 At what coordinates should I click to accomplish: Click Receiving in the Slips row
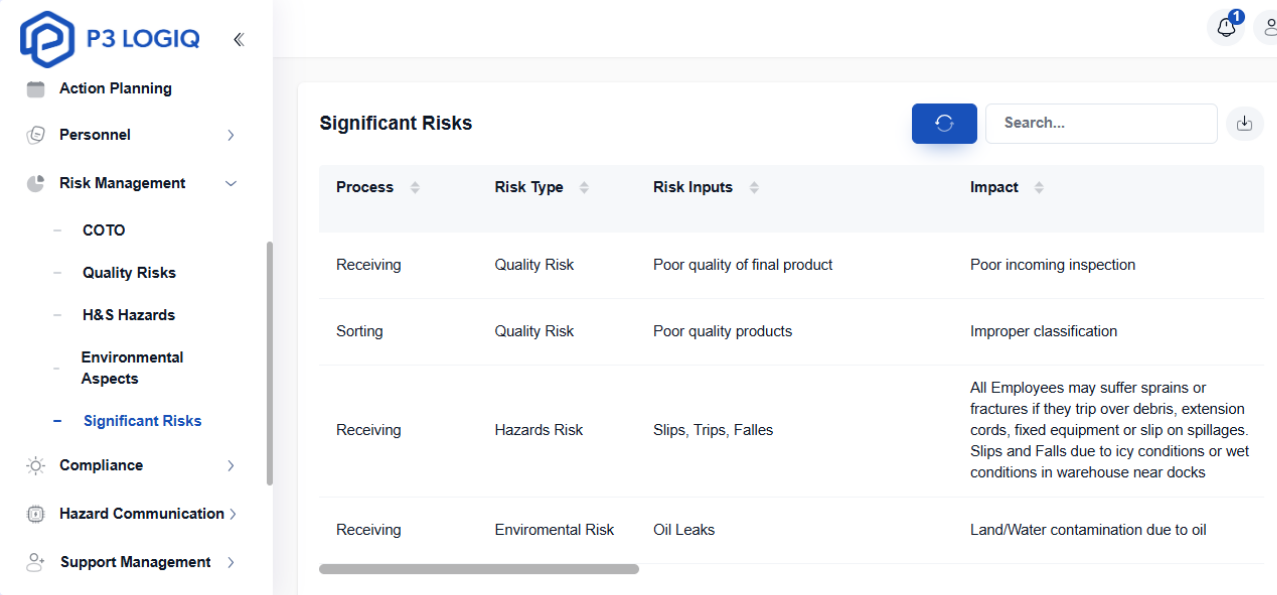pos(368,430)
